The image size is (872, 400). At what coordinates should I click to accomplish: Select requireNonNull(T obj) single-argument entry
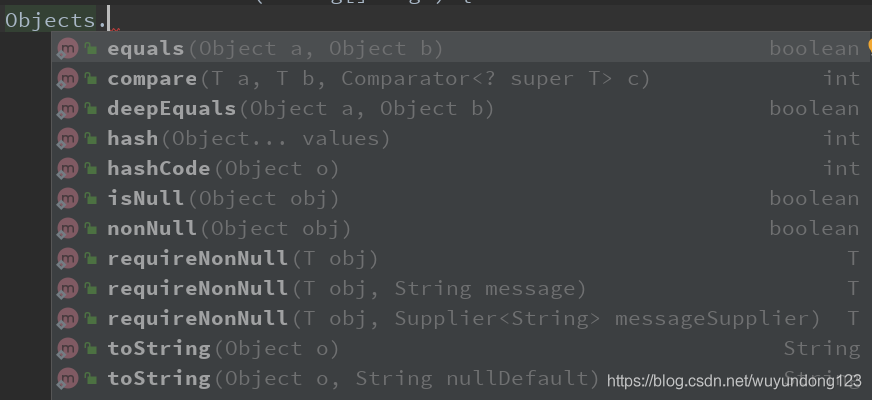[x=462, y=259]
